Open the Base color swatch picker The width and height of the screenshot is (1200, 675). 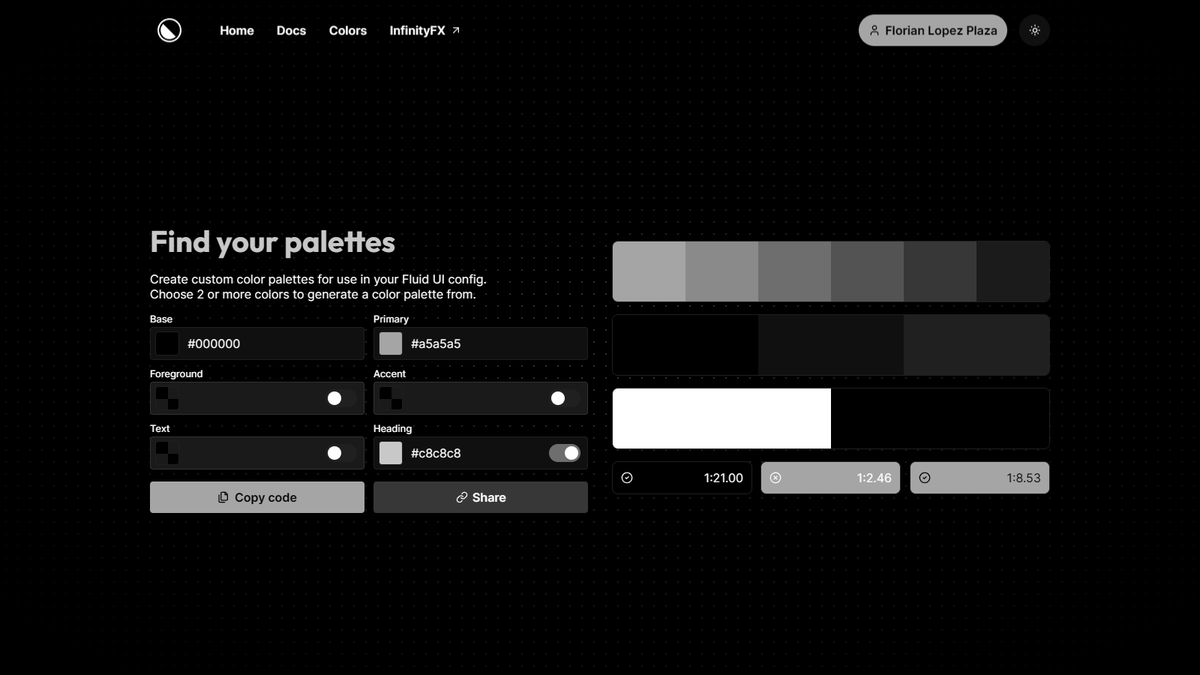coord(167,344)
